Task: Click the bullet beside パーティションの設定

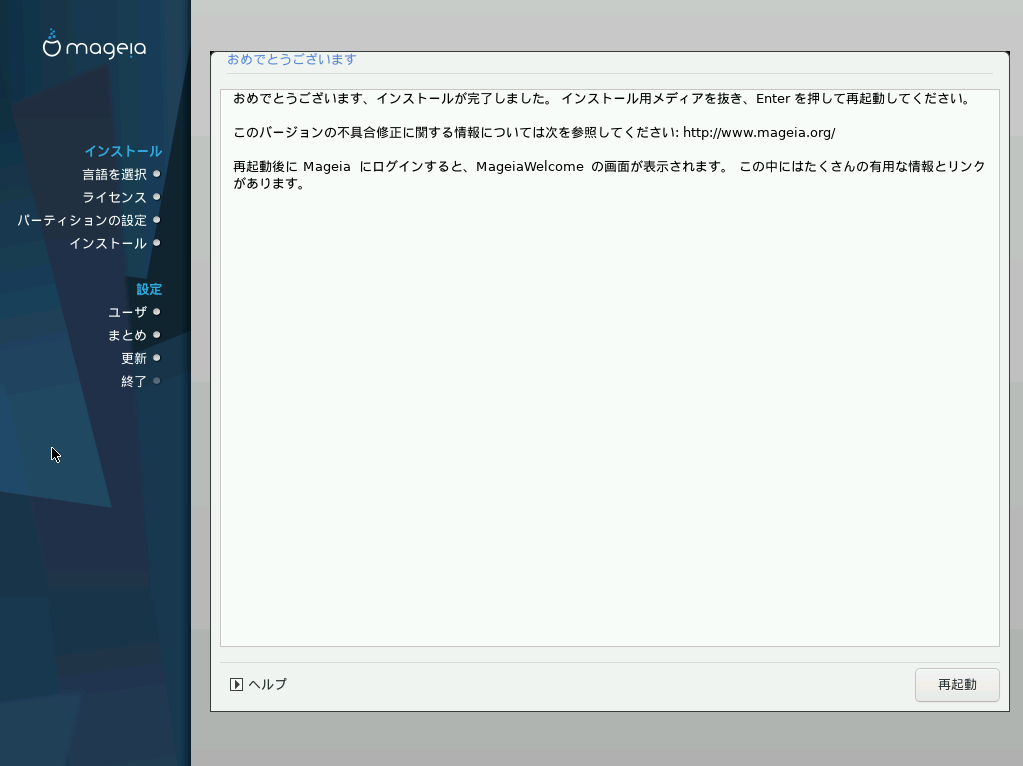Action: click(157, 220)
